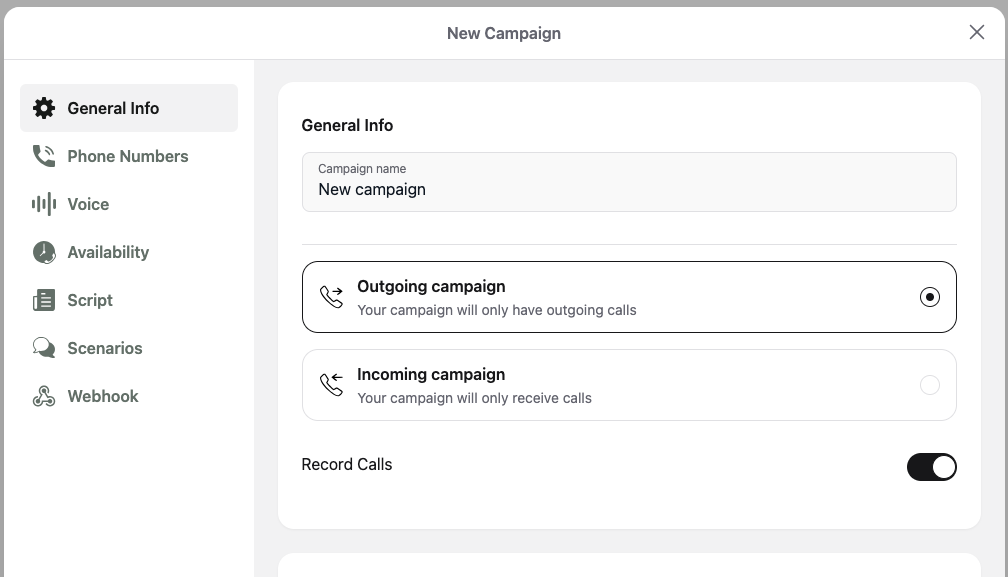
Task: Switch to the Voice section
Action: tap(88, 204)
